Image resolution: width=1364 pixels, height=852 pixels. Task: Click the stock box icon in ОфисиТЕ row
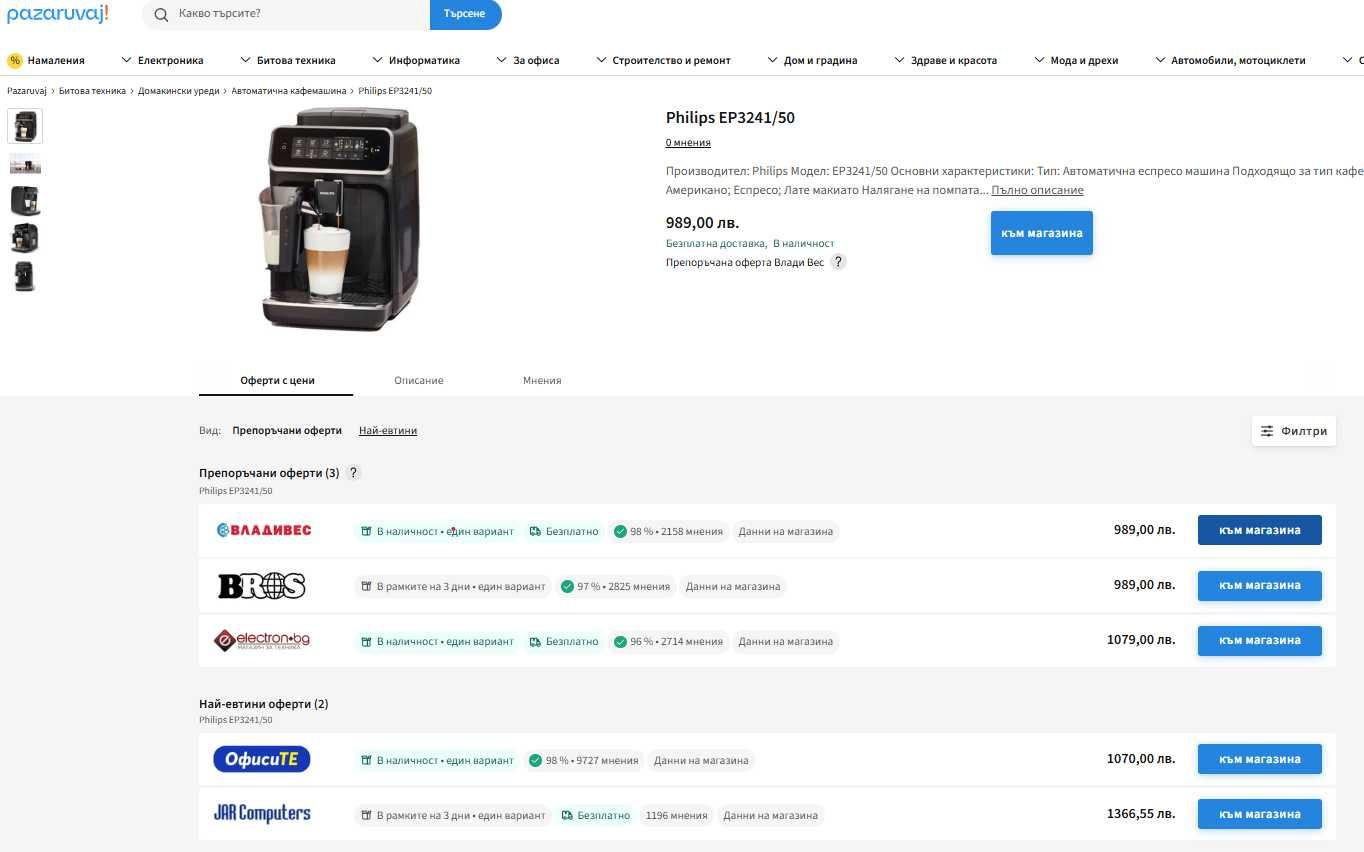pyautogui.click(x=366, y=760)
